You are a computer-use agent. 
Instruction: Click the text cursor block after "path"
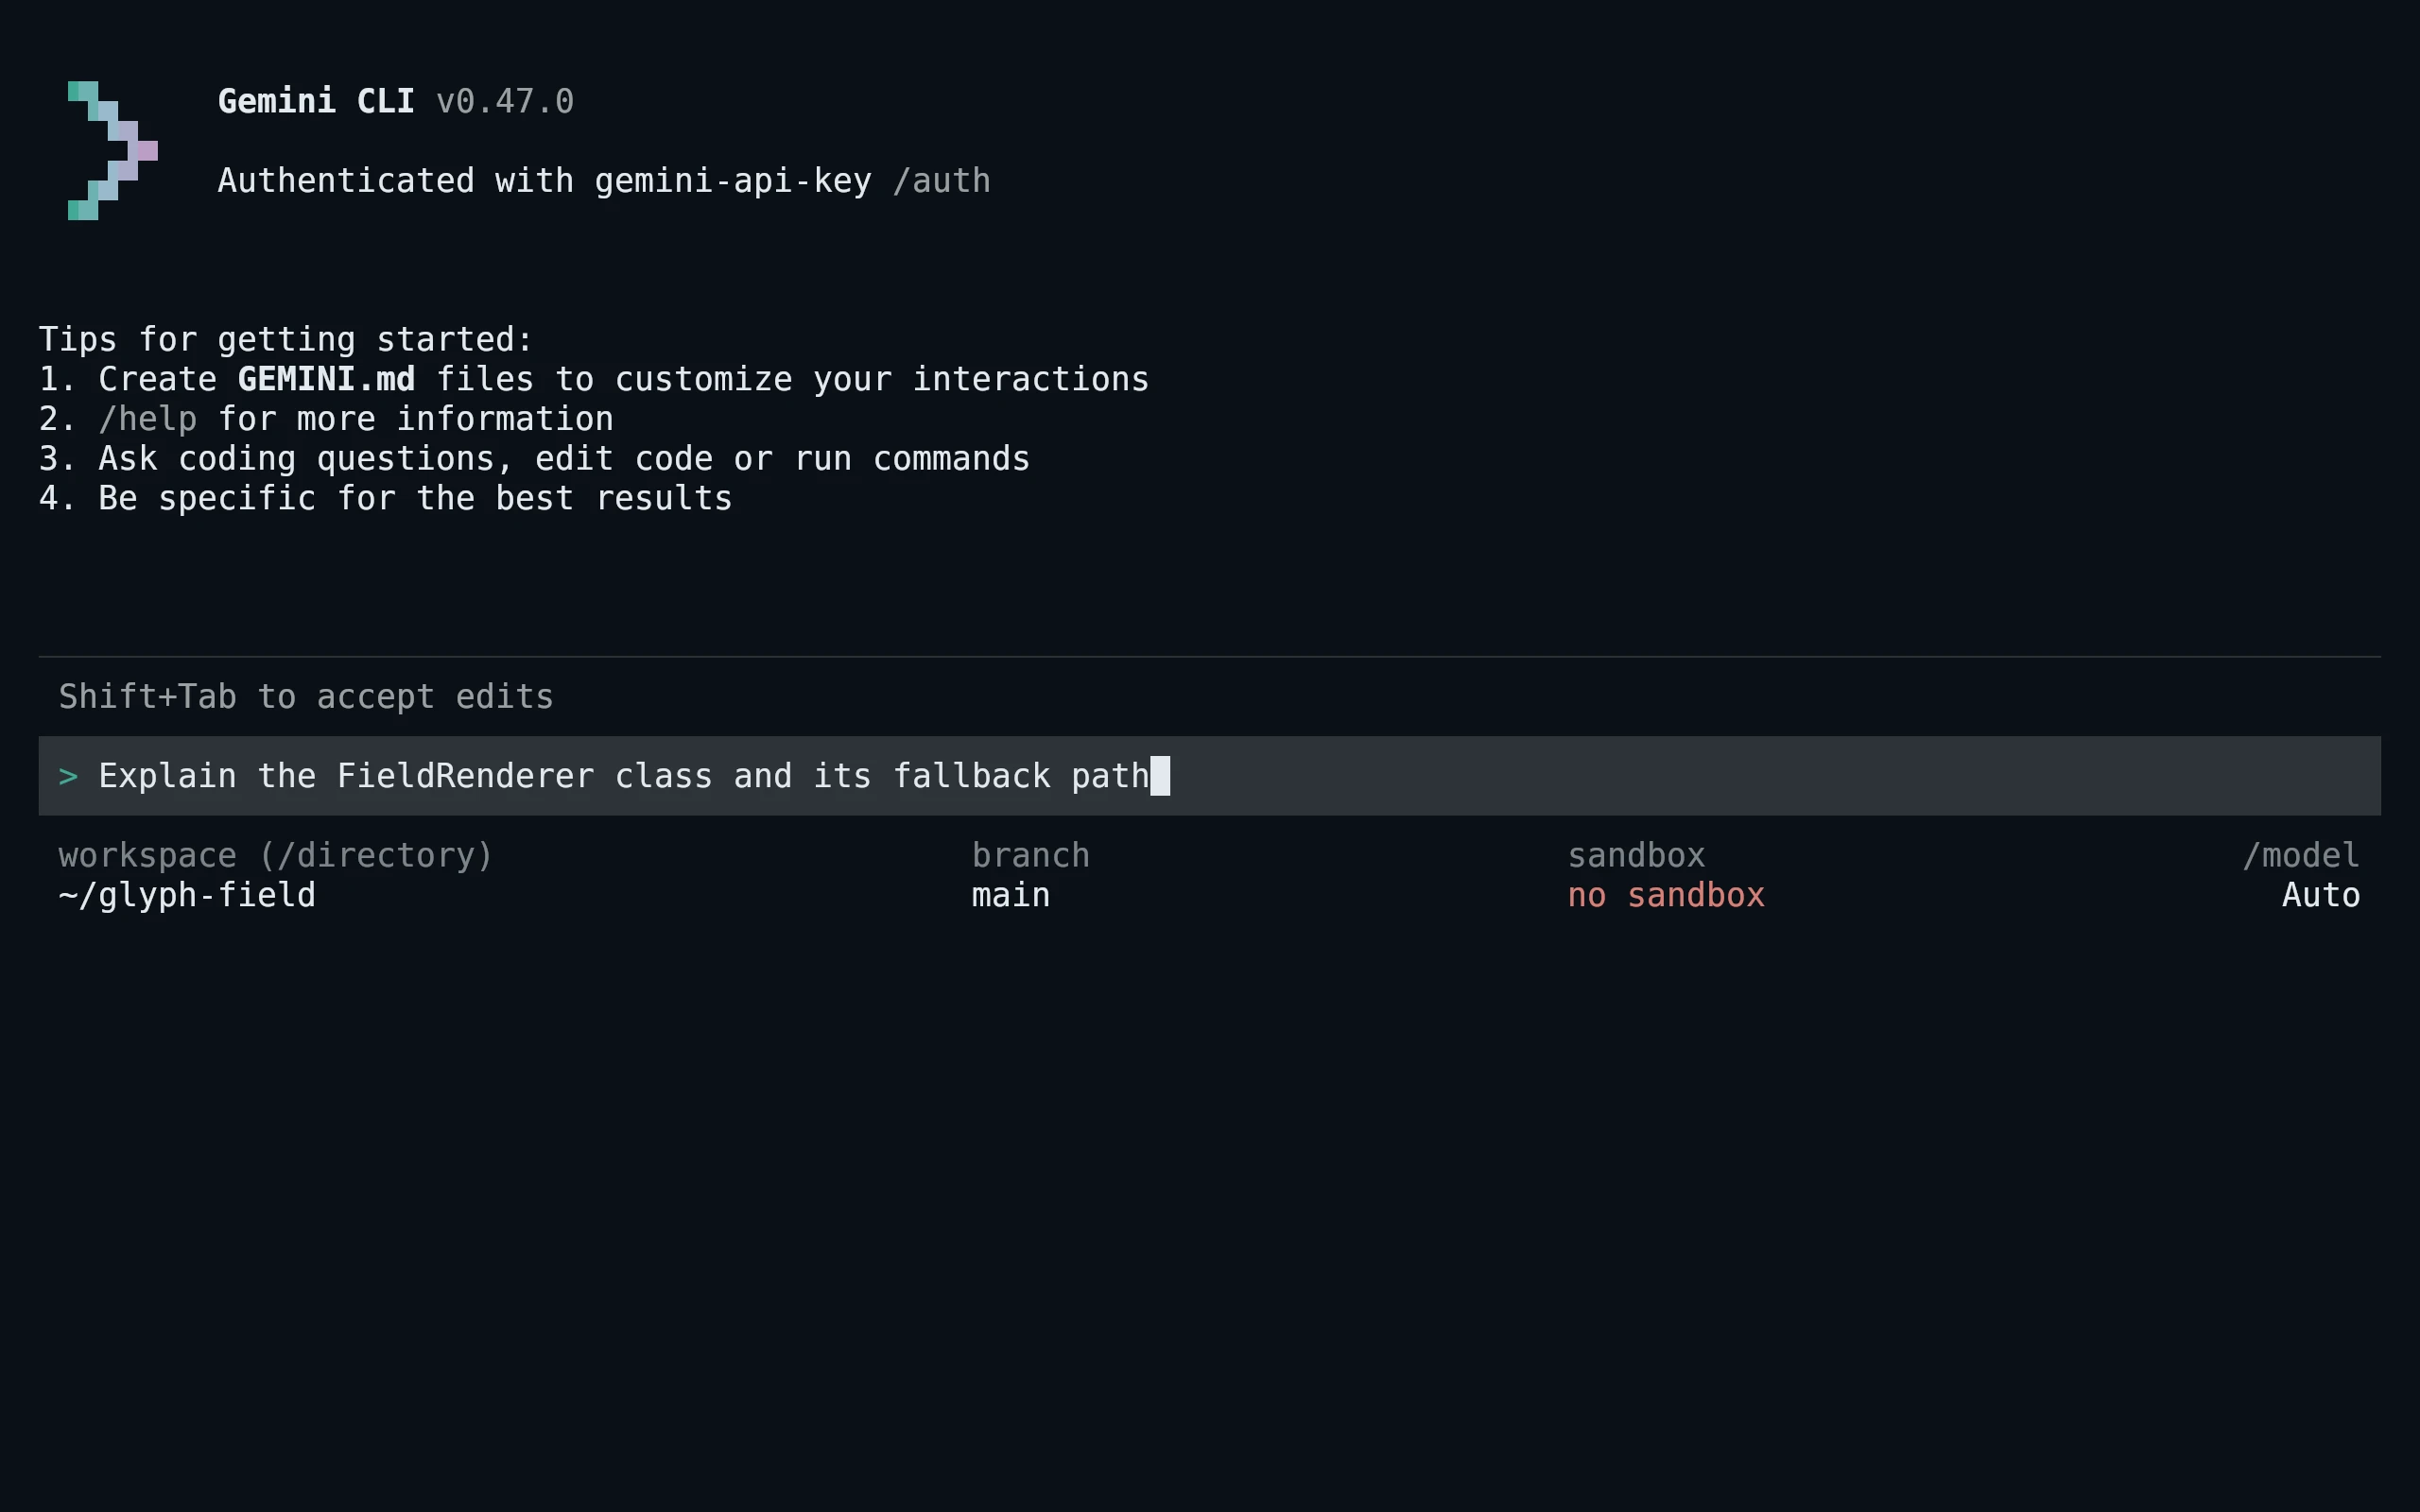tap(1160, 776)
